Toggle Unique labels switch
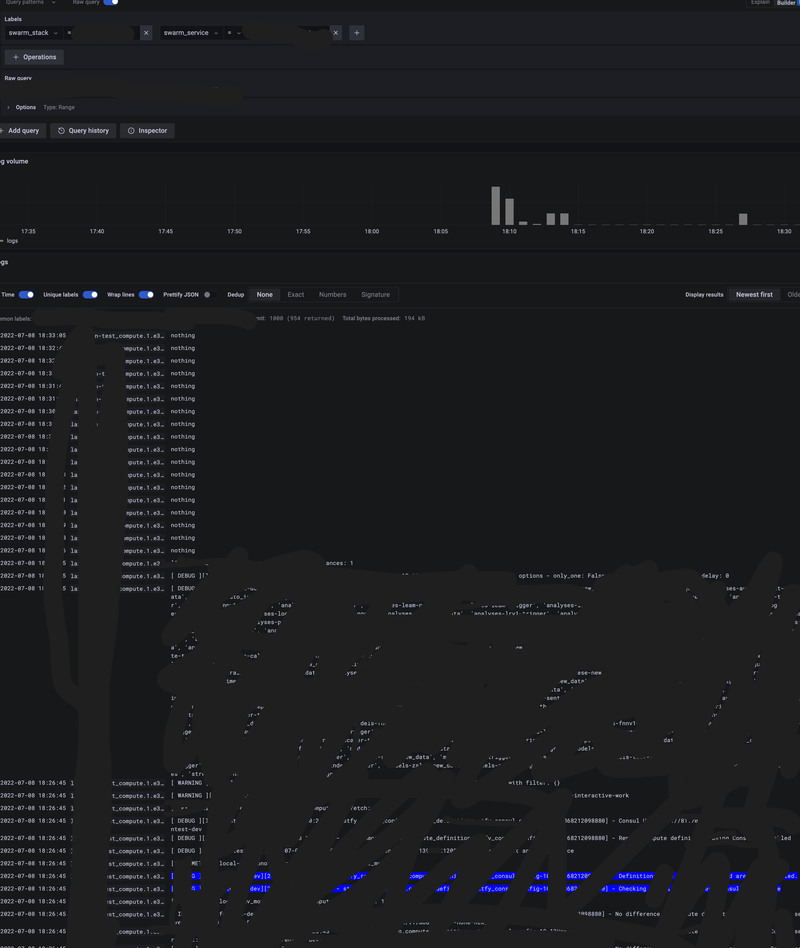Viewport: 800px width, 948px height. [x=90, y=294]
